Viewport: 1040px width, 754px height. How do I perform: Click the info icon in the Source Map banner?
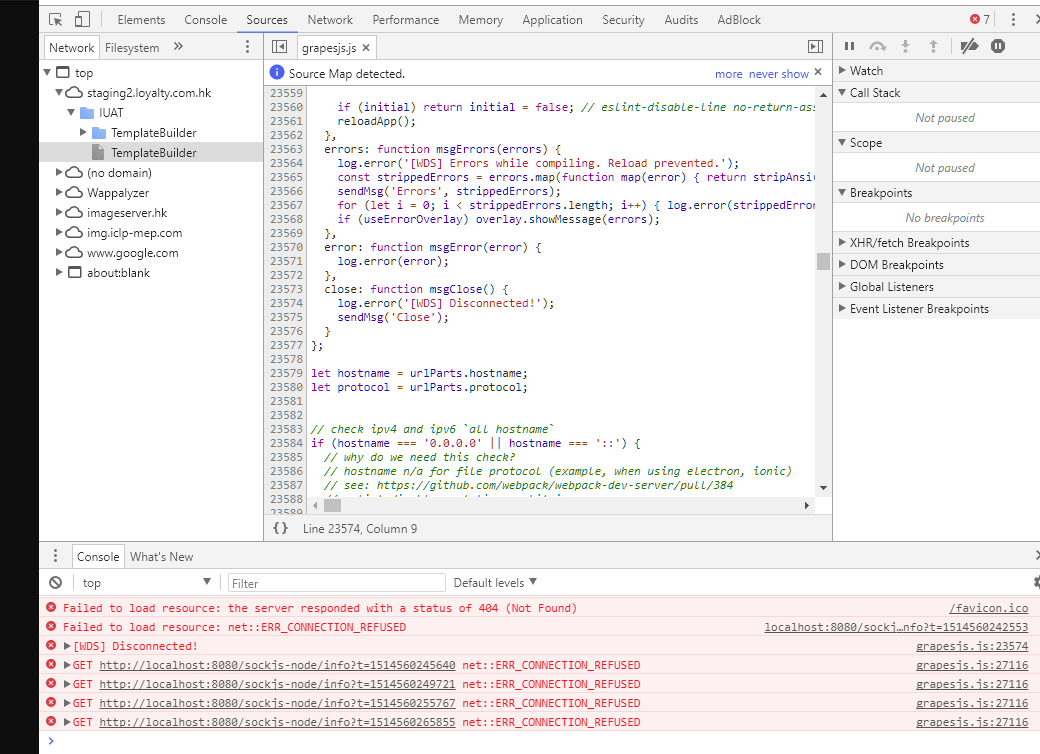coord(277,72)
